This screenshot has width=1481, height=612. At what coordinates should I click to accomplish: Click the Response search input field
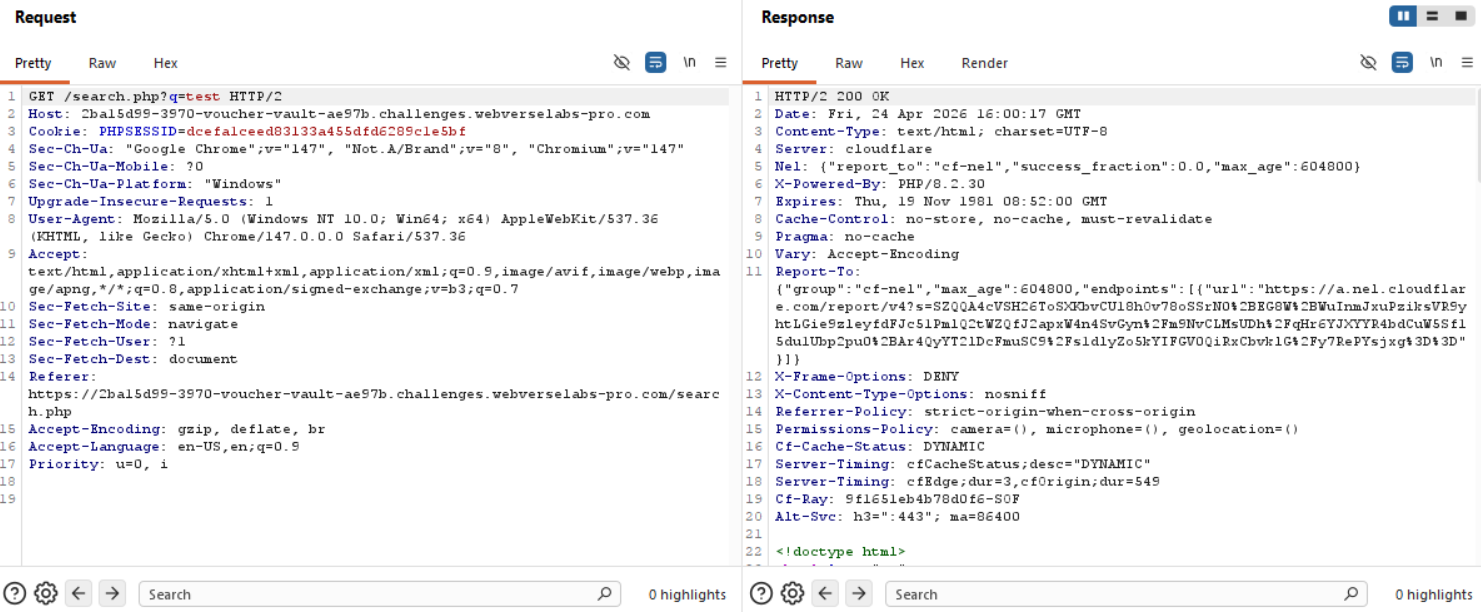pos(1115,594)
